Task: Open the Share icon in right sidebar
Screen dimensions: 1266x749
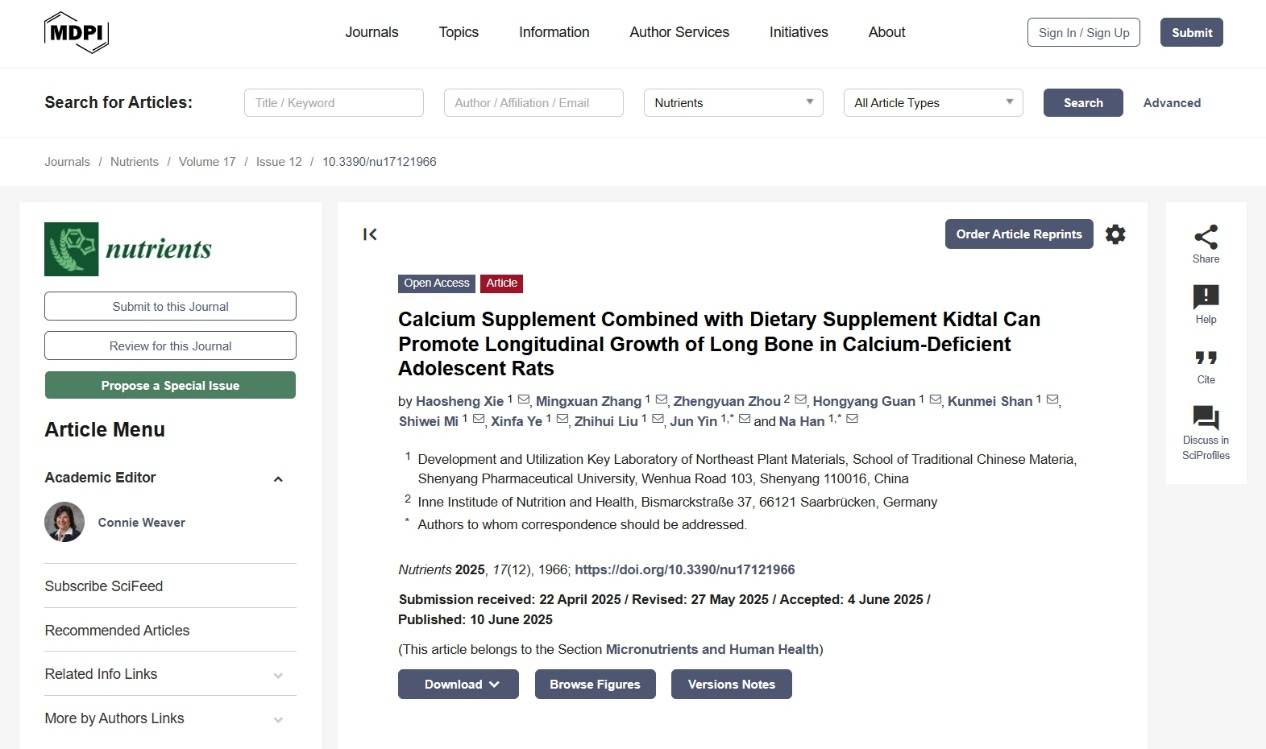Action: point(1206,237)
